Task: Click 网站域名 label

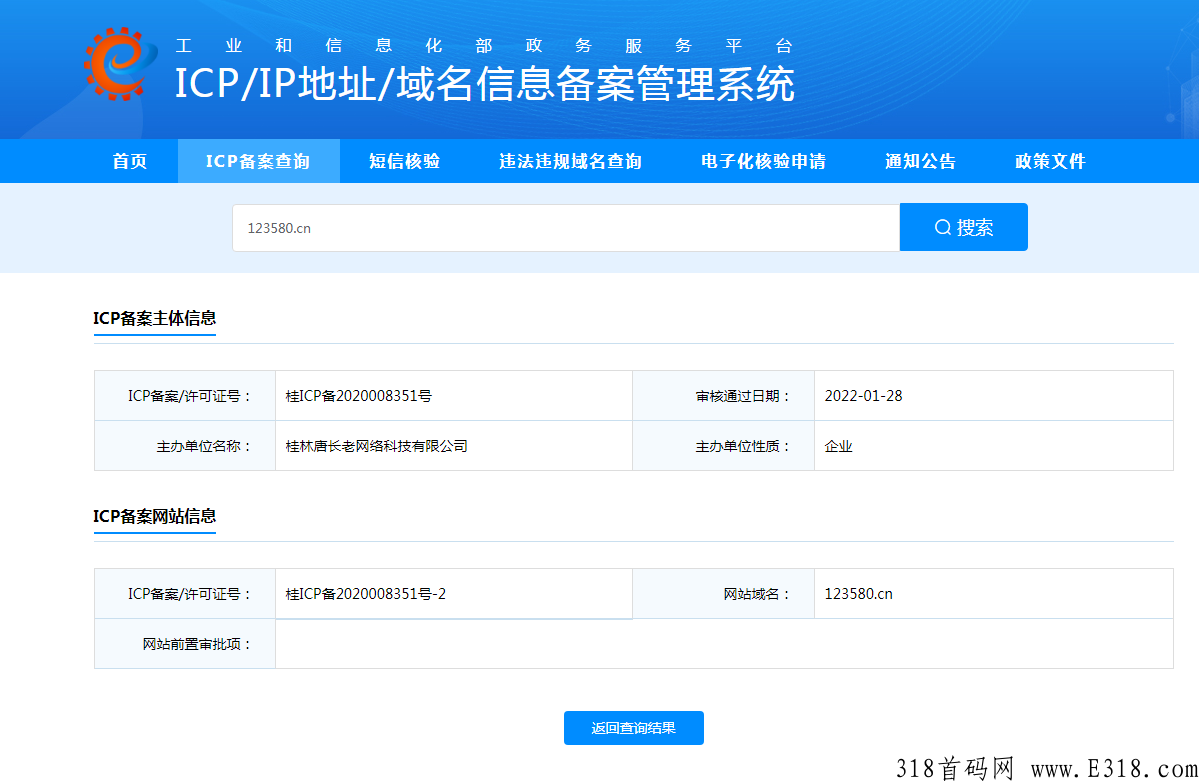Action: tap(757, 594)
